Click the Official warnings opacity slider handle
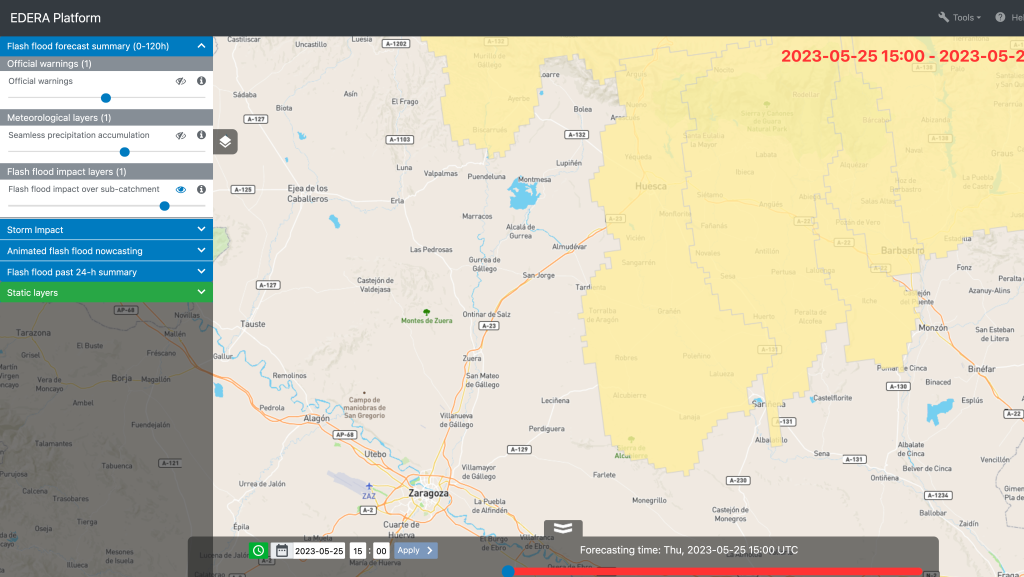1024x577 pixels. [105, 98]
